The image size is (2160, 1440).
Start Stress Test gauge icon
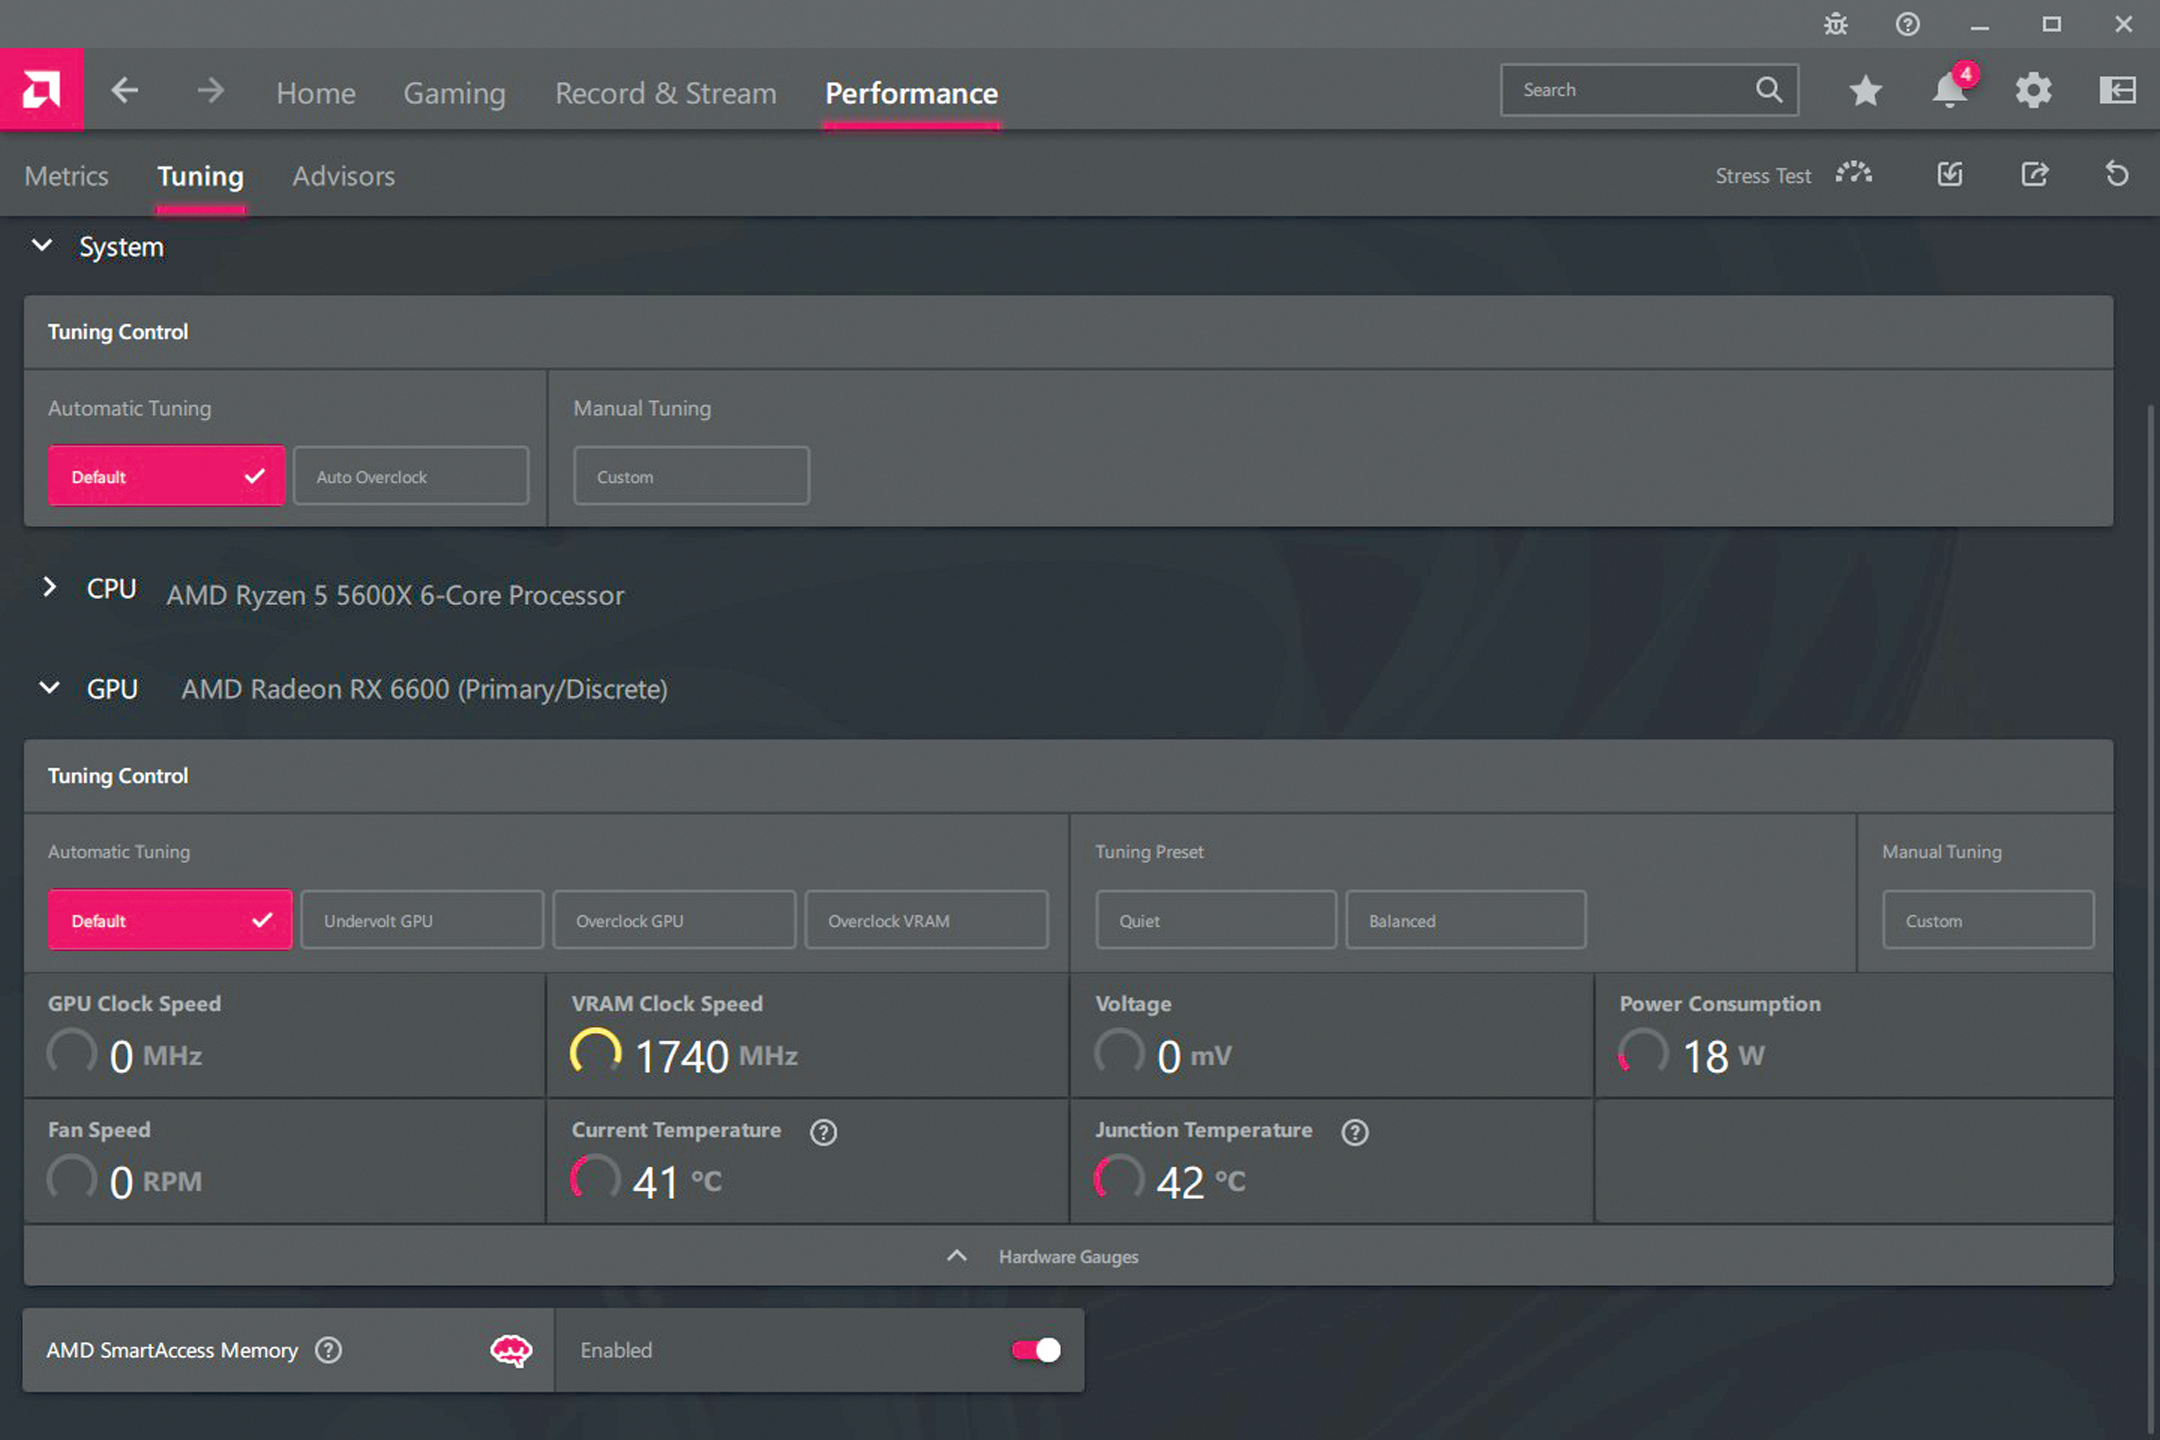(x=1853, y=173)
